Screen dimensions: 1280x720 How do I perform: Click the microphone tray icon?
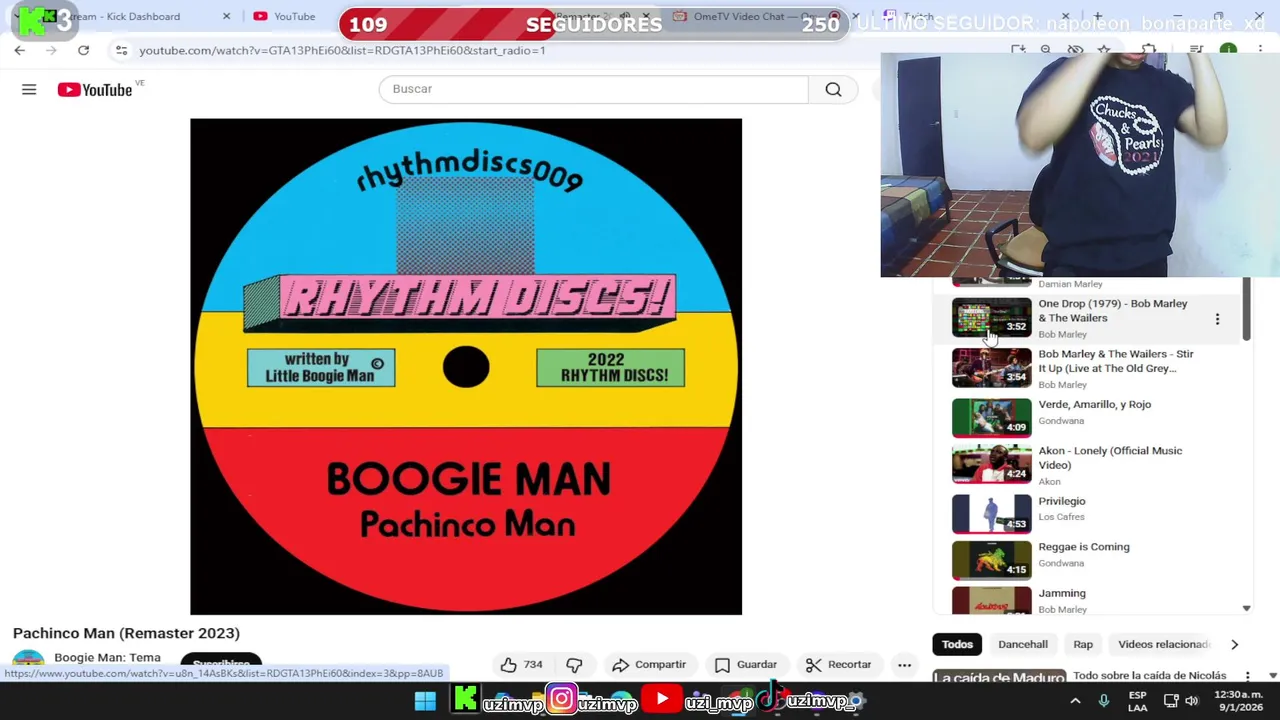point(1104,701)
